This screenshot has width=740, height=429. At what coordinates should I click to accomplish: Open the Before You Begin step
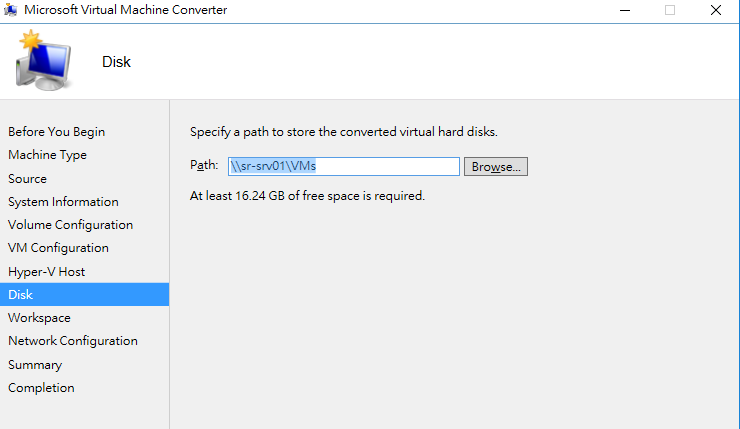click(57, 132)
